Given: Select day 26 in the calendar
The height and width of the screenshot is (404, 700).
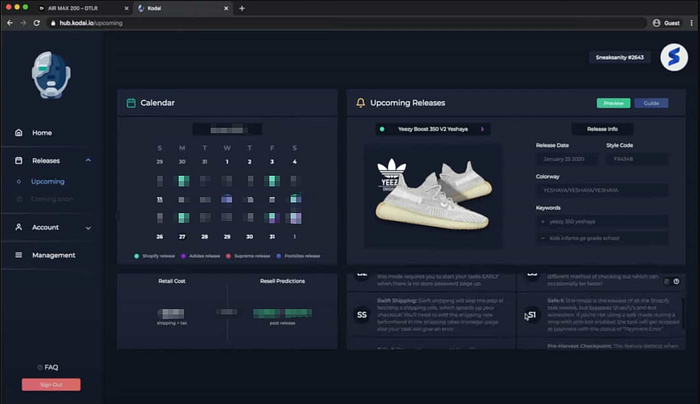Looking at the screenshot, I should point(160,237).
